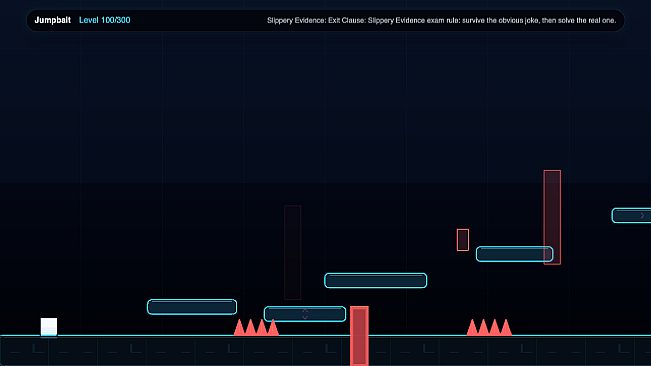This screenshot has height=366, width=651.
Task: Click the Slippery Evidence hint text
Action: click(x=441, y=20)
